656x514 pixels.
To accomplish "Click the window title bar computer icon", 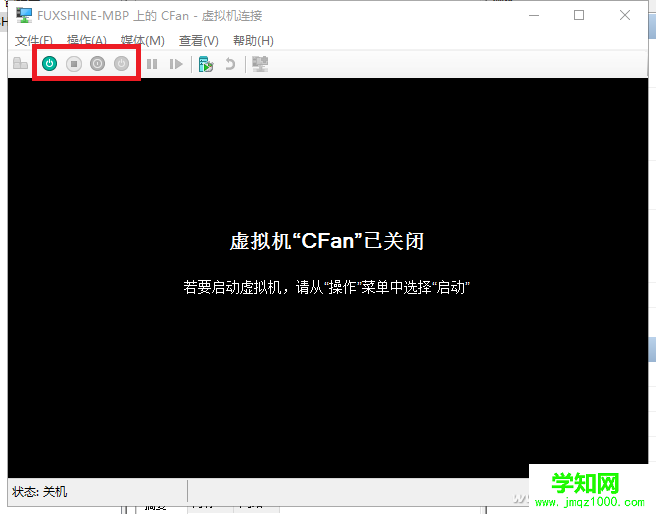I will pos(24,15).
